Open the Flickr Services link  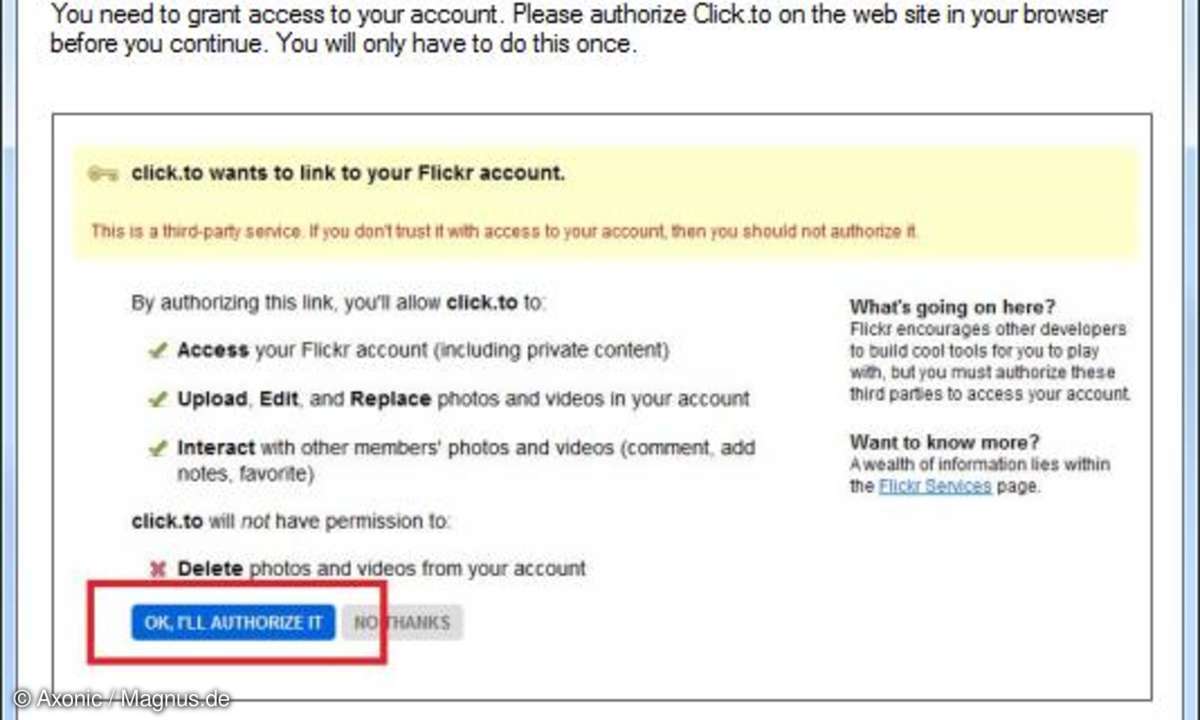(x=935, y=487)
